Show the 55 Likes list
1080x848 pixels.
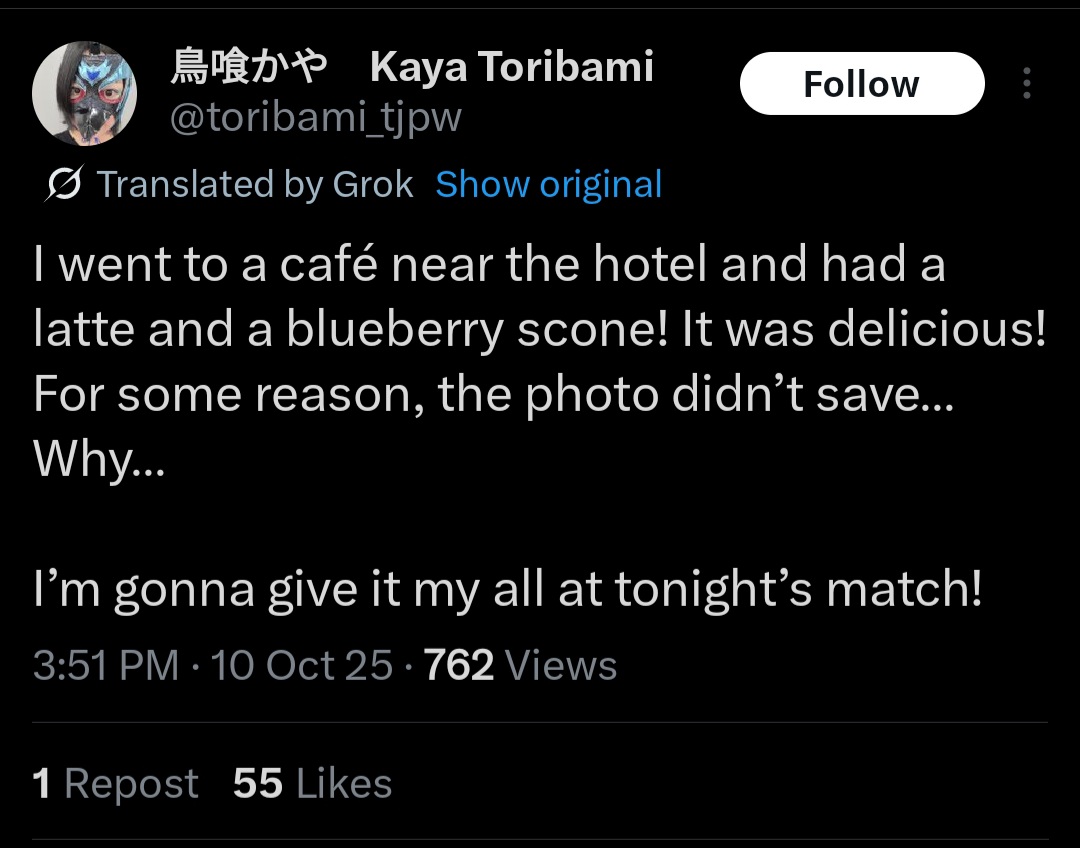pyautogui.click(x=312, y=784)
